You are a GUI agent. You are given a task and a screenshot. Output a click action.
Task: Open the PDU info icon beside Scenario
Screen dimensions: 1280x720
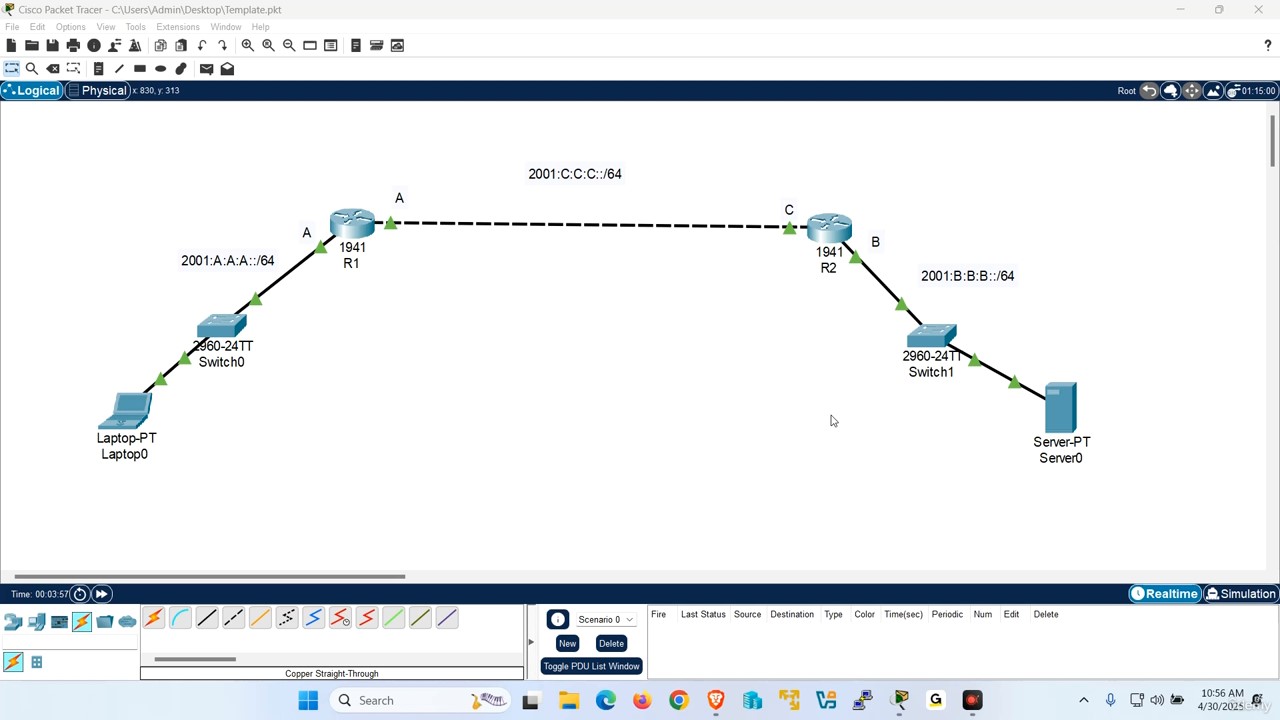[x=558, y=620]
